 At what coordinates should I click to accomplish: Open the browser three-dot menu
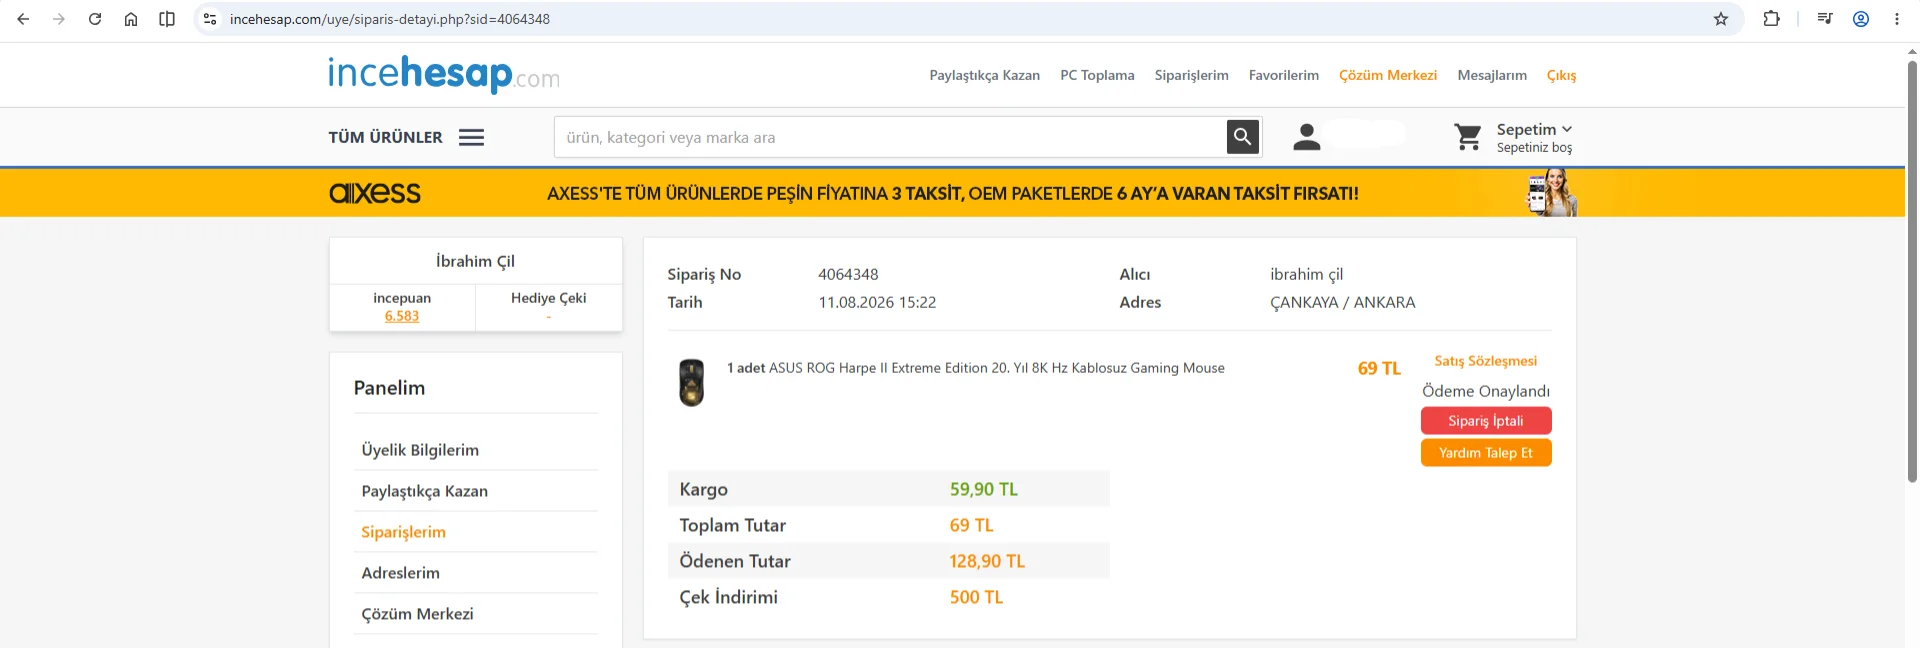1897,19
